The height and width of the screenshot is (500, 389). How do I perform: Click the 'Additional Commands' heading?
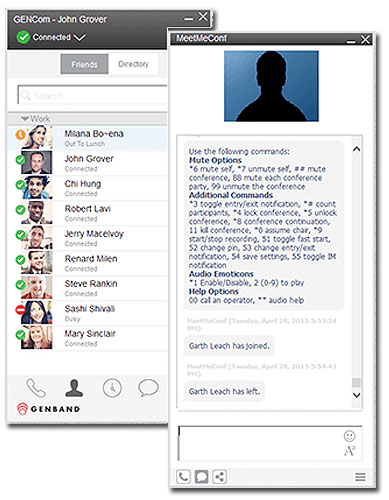click(231, 195)
